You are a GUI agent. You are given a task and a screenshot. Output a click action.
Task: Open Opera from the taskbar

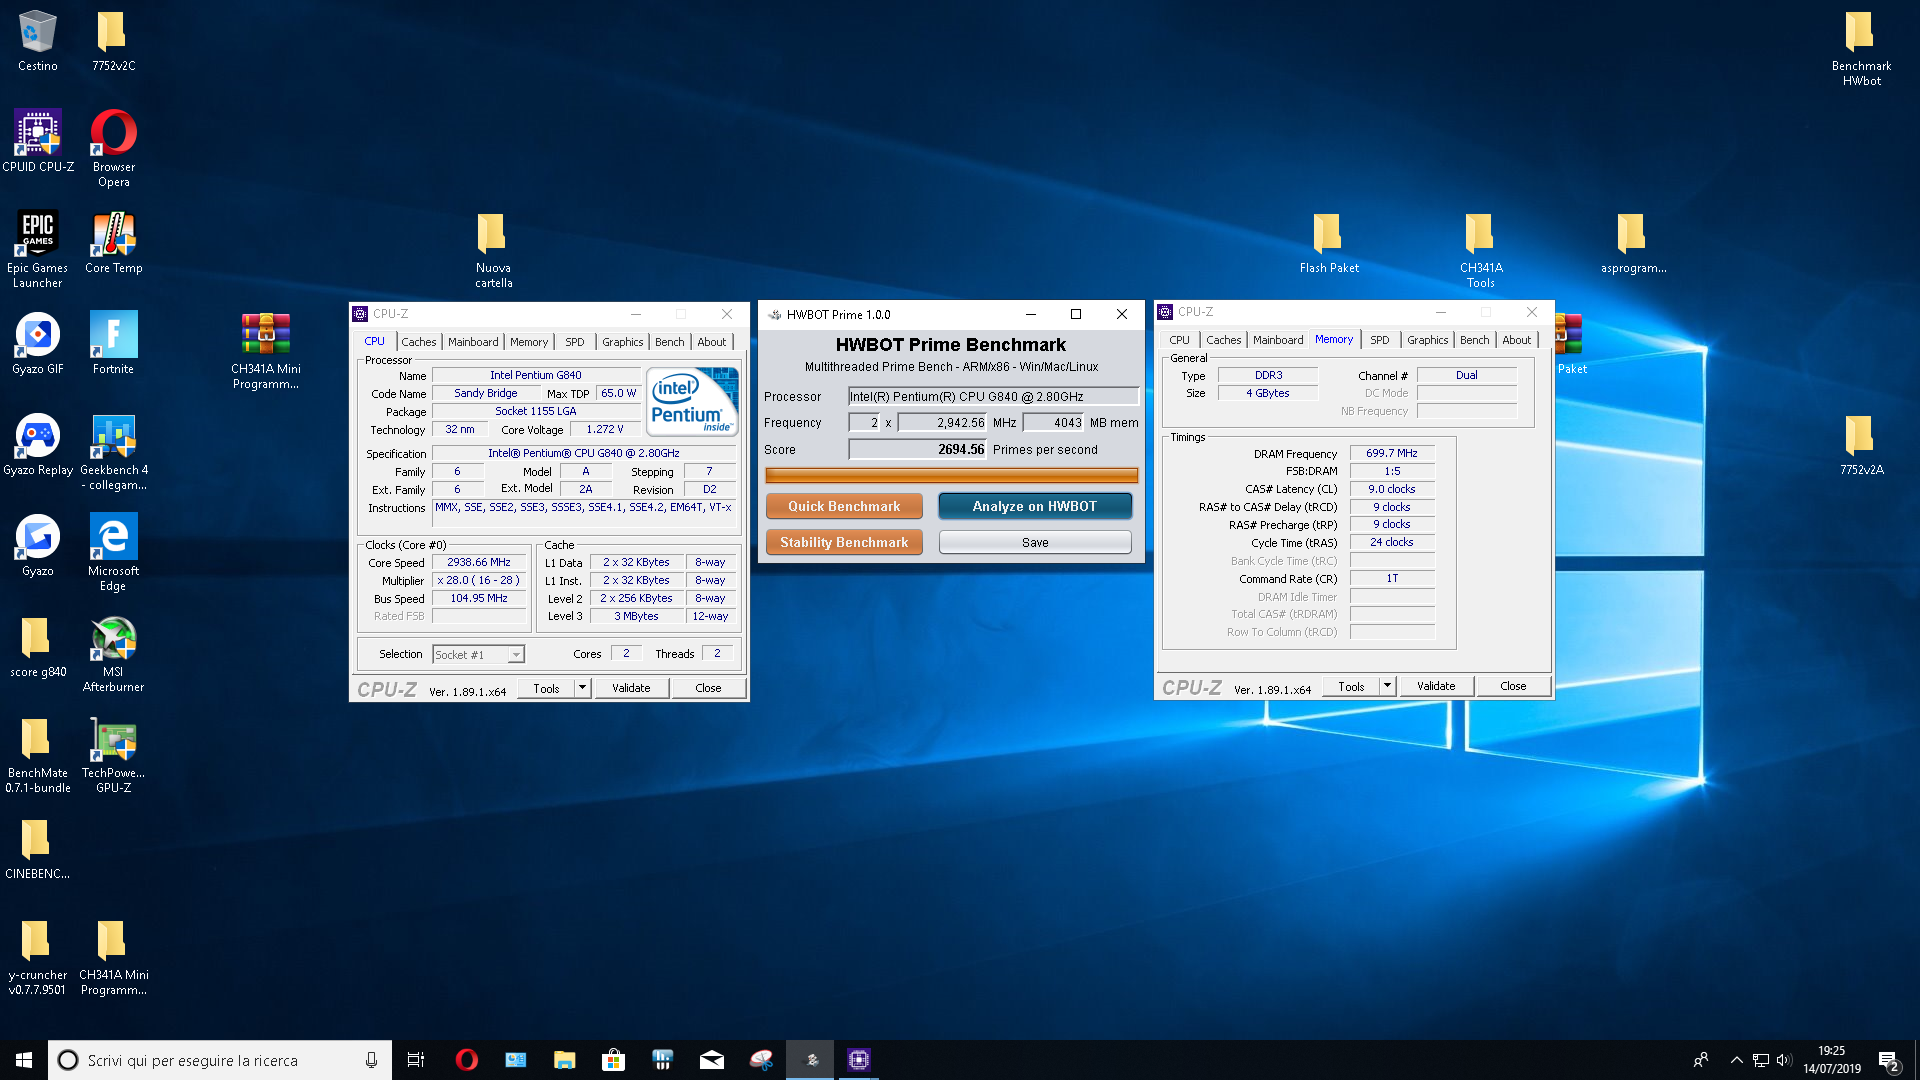(466, 1060)
